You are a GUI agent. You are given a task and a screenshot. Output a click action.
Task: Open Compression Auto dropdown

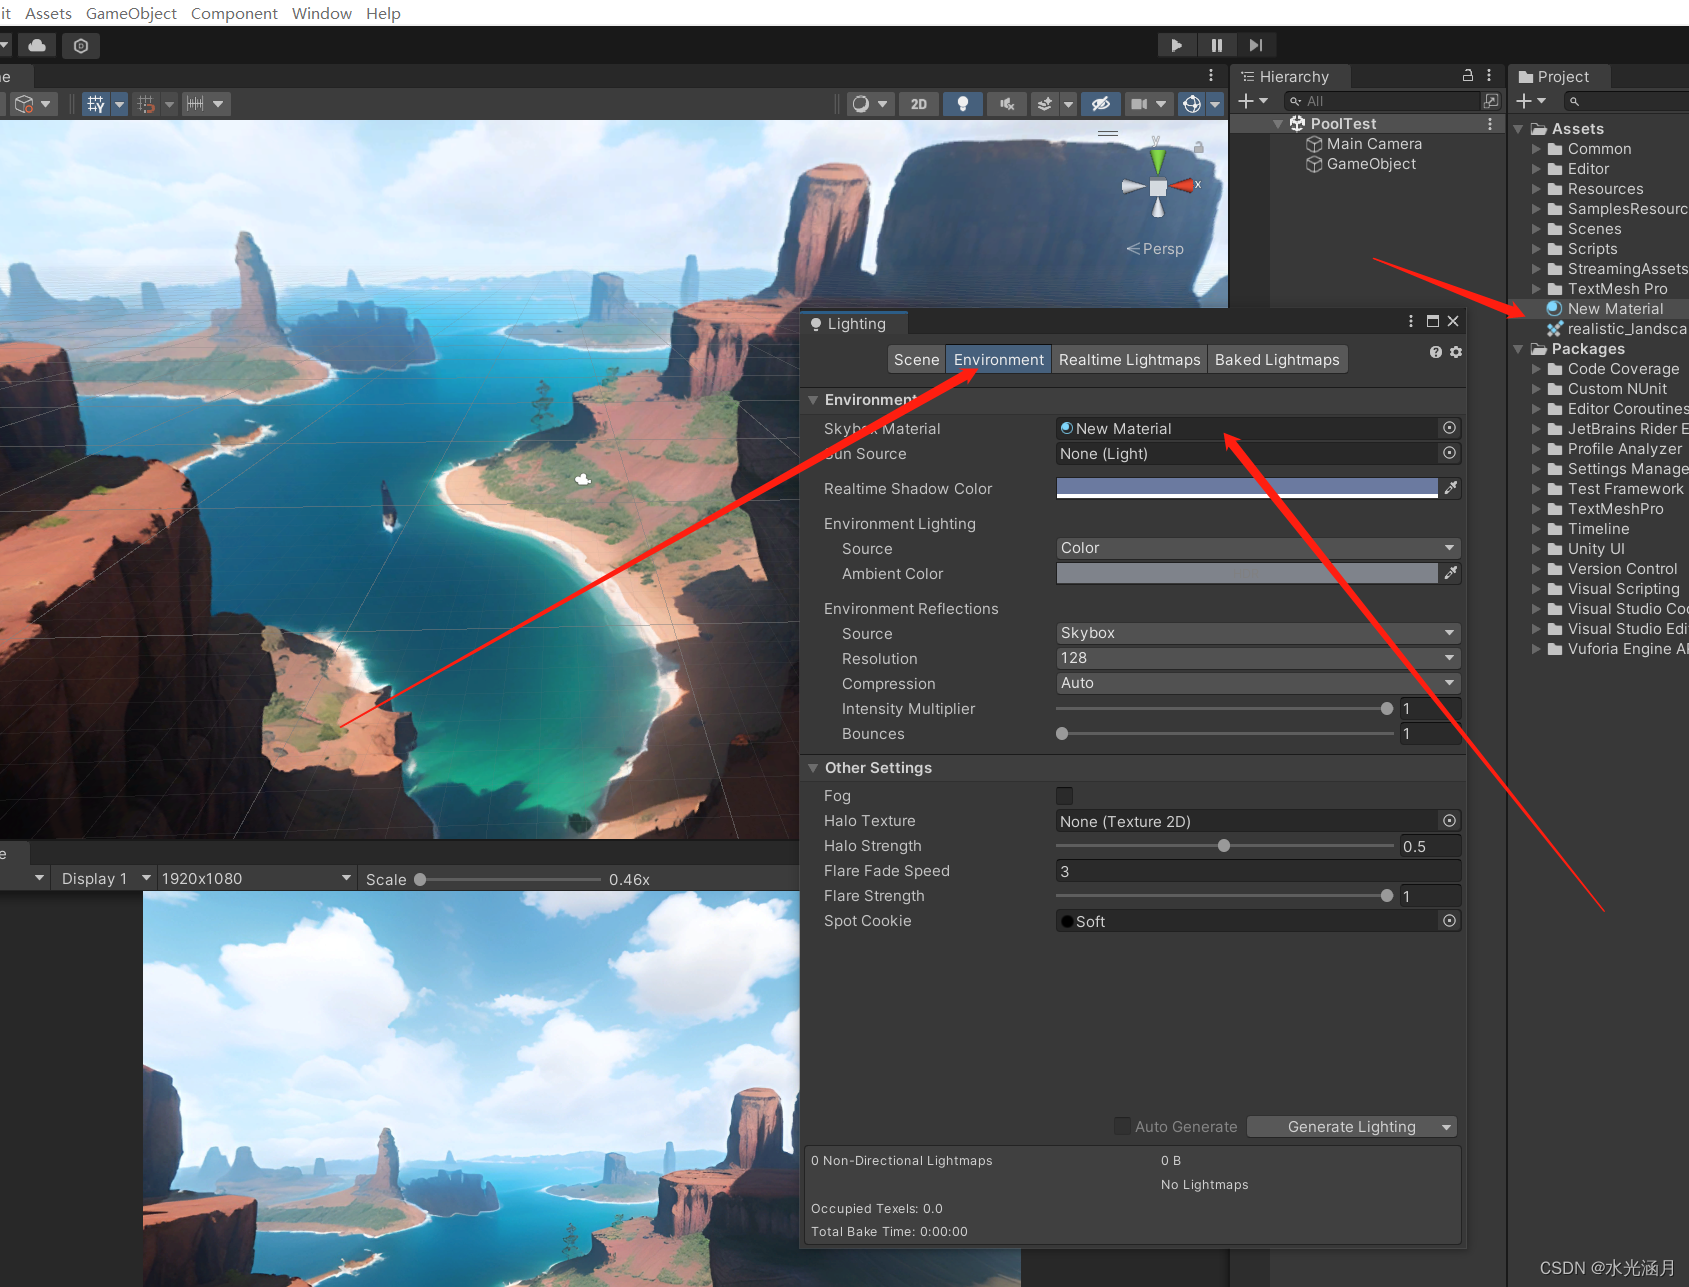click(1258, 683)
